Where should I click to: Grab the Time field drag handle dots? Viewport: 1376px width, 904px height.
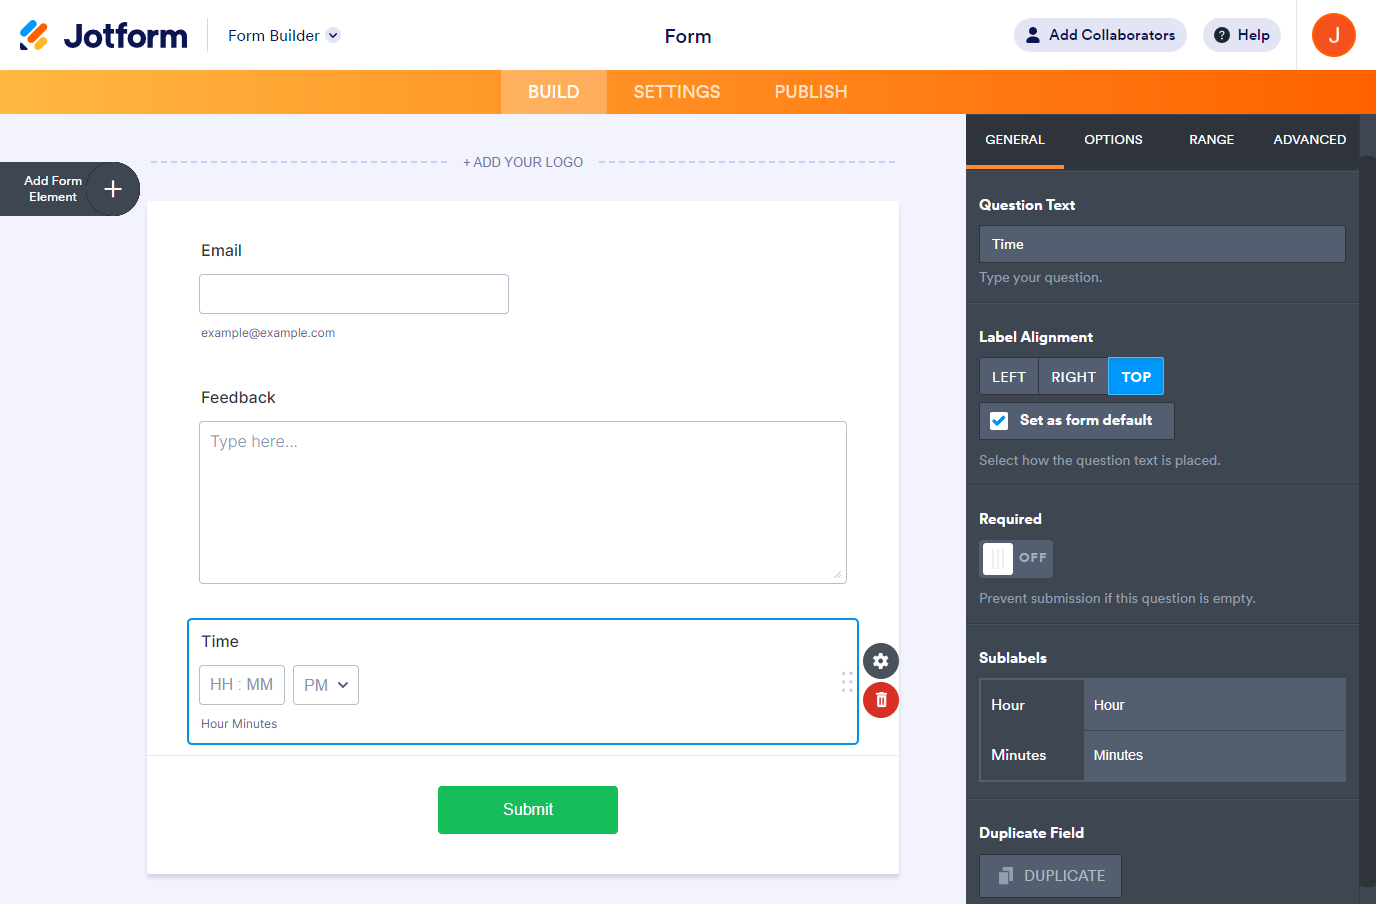(x=847, y=682)
